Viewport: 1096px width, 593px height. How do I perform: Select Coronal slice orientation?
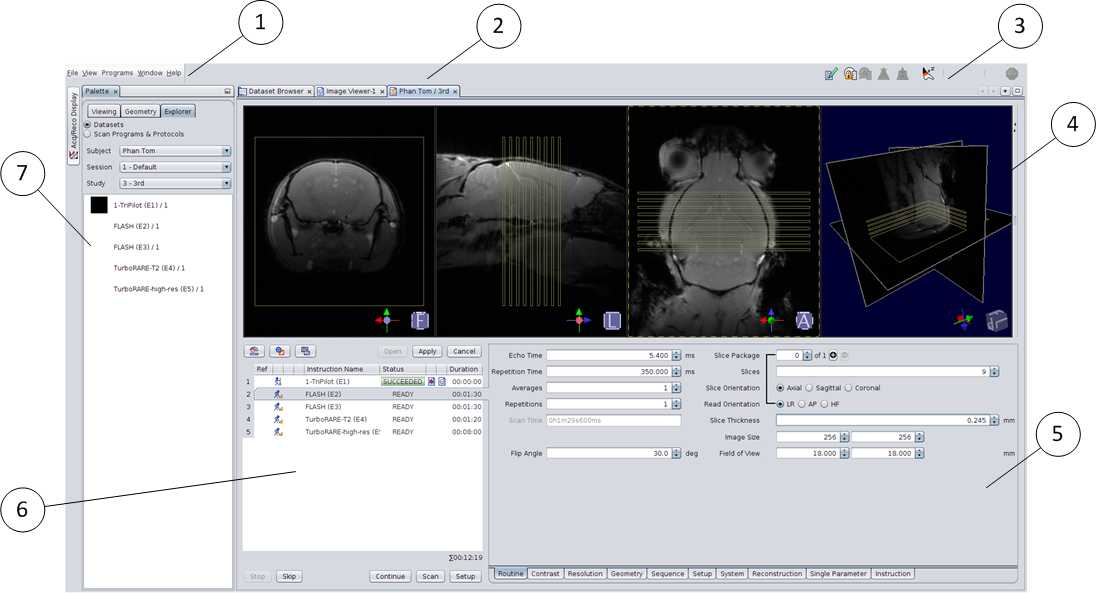848,388
